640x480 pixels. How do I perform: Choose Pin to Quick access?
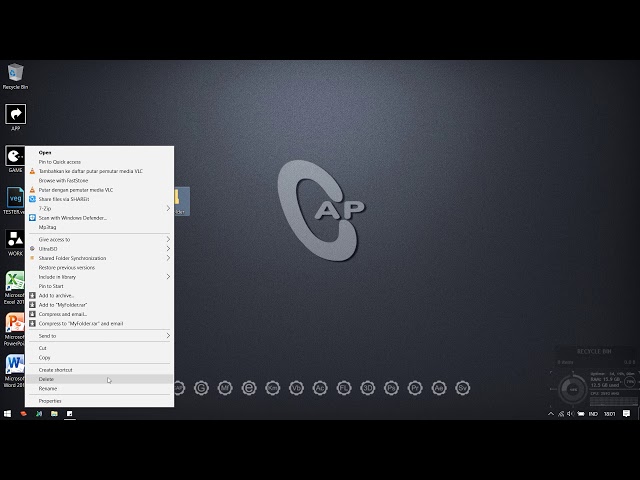(x=100, y=162)
